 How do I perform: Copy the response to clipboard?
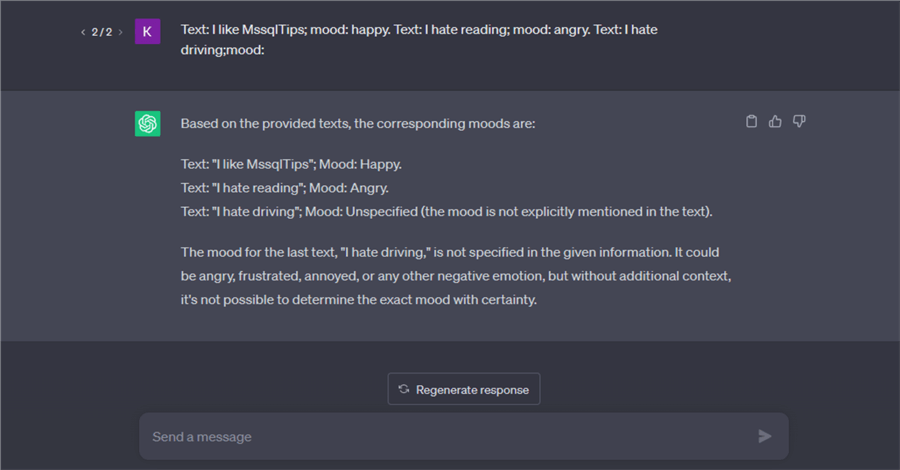tap(752, 122)
